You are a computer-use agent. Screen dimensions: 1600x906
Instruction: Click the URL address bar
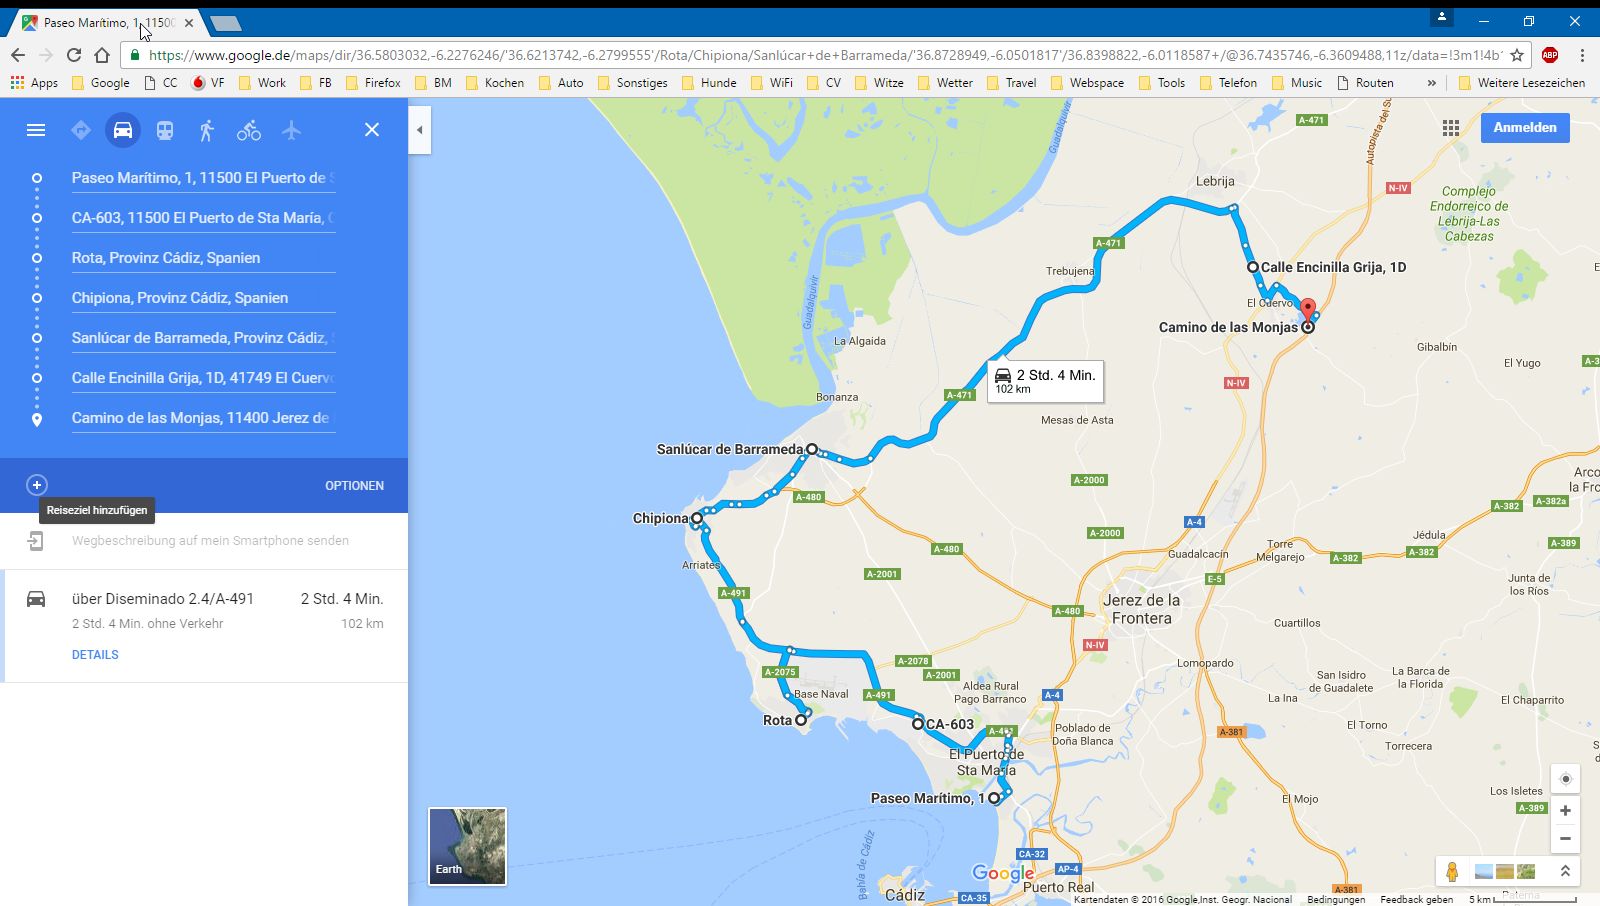pyautogui.click(x=824, y=55)
